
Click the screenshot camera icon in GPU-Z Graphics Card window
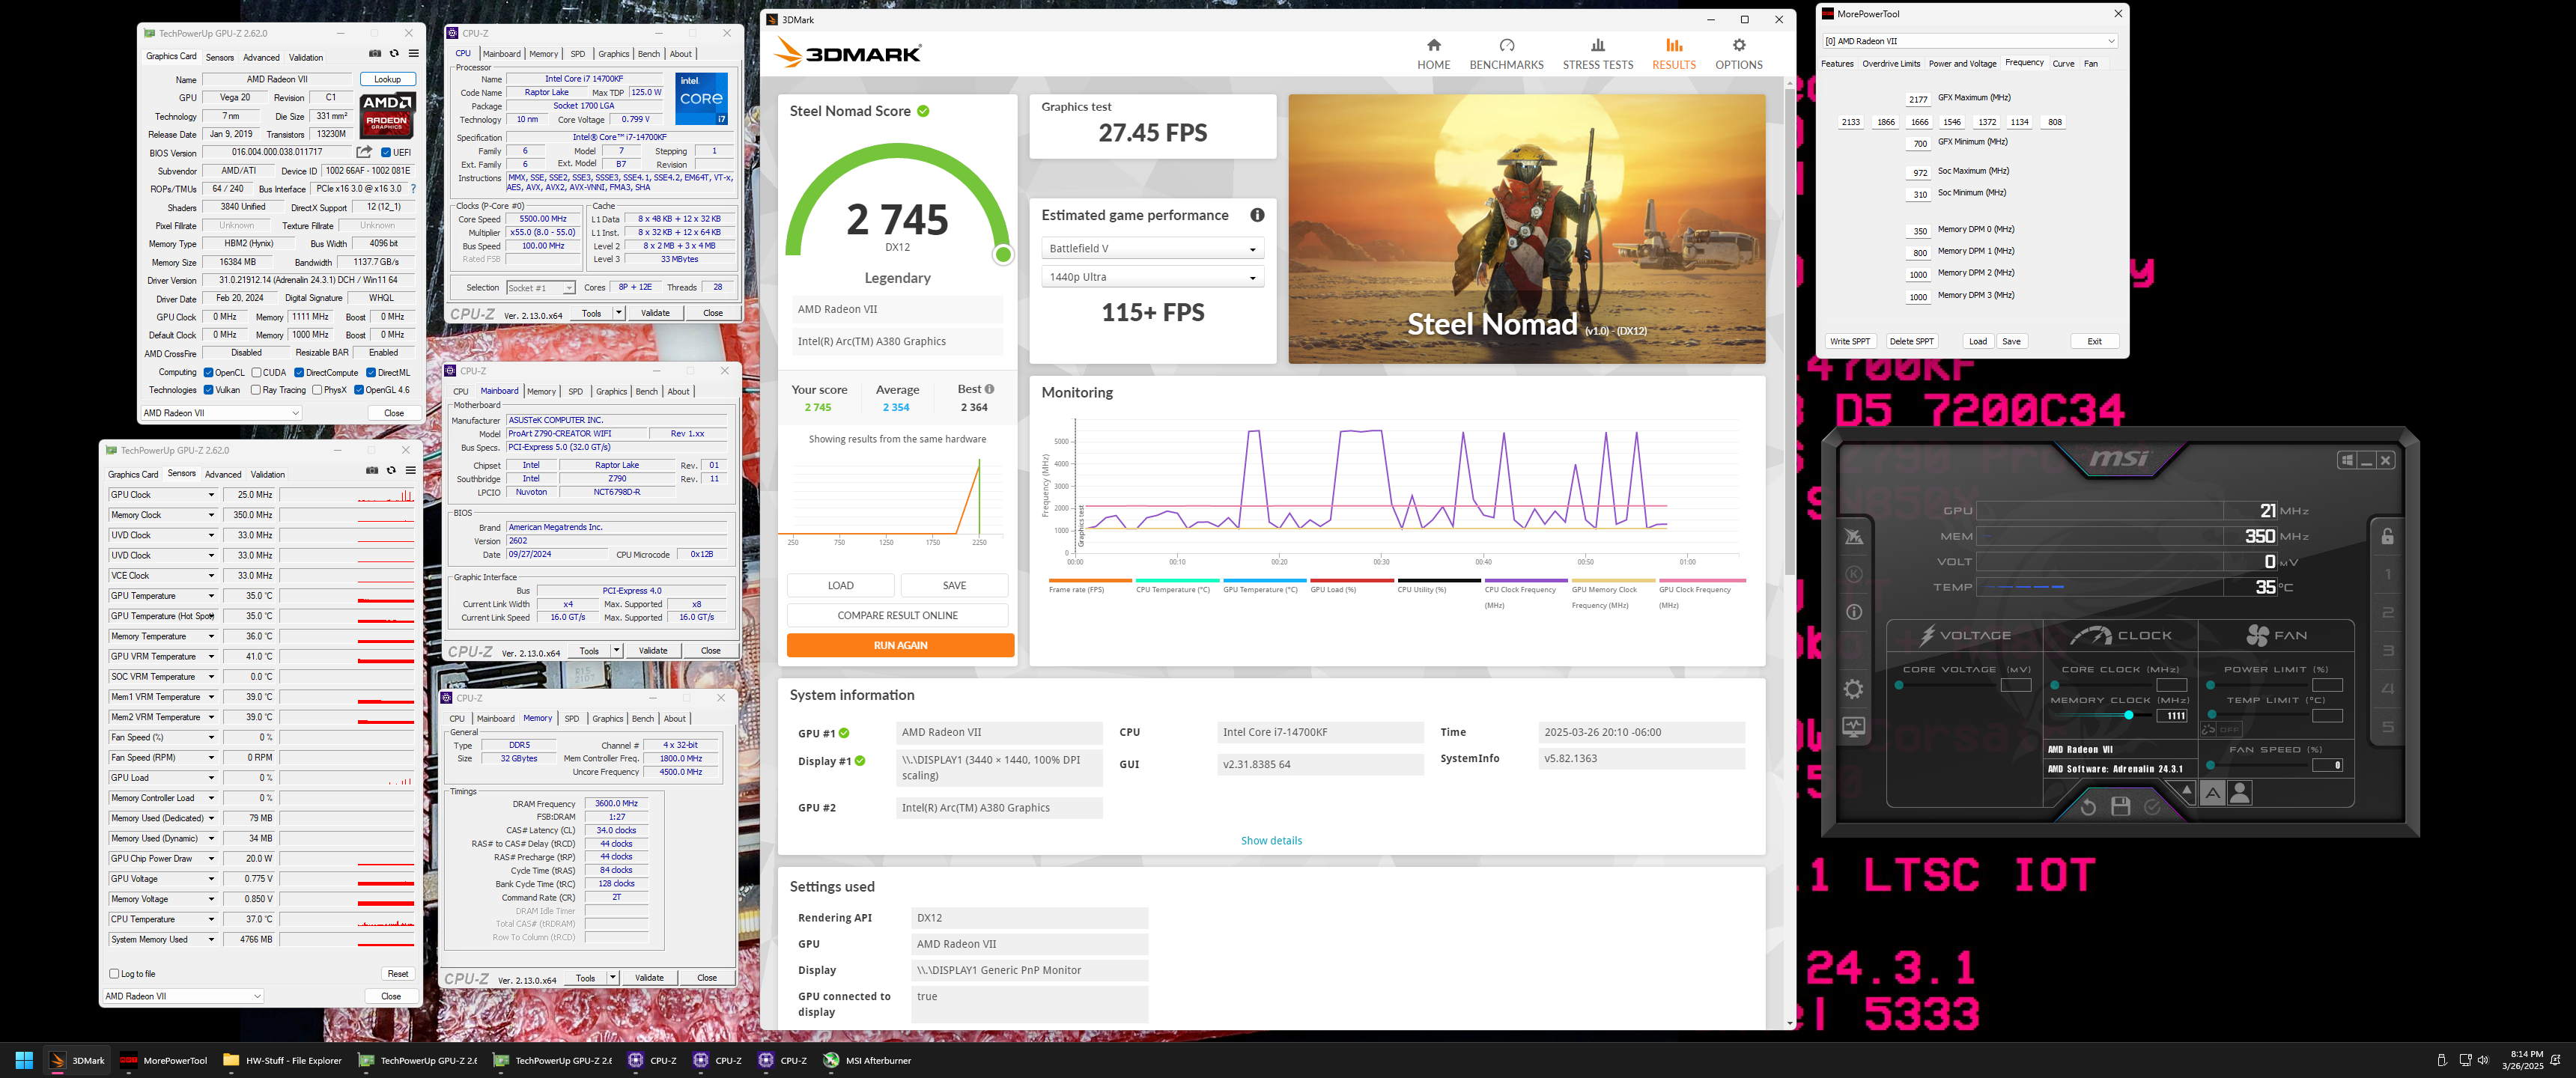tap(375, 54)
